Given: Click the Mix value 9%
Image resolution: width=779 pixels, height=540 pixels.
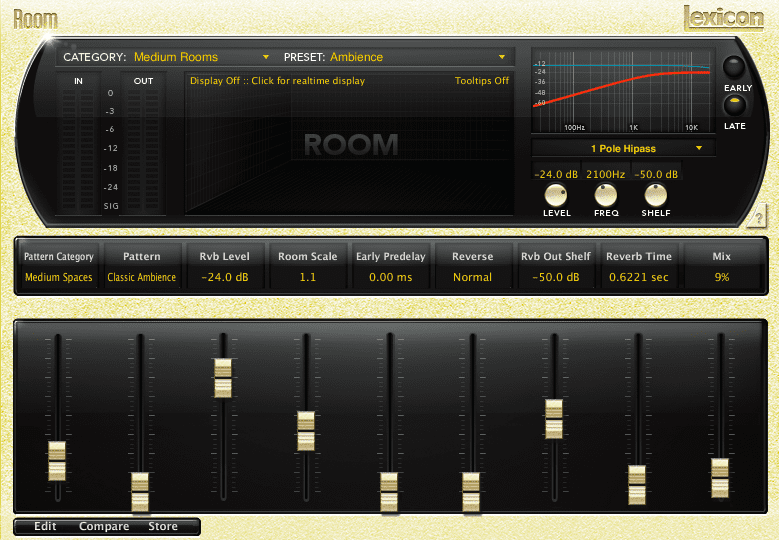Looking at the screenshot, I should point(721,277).
